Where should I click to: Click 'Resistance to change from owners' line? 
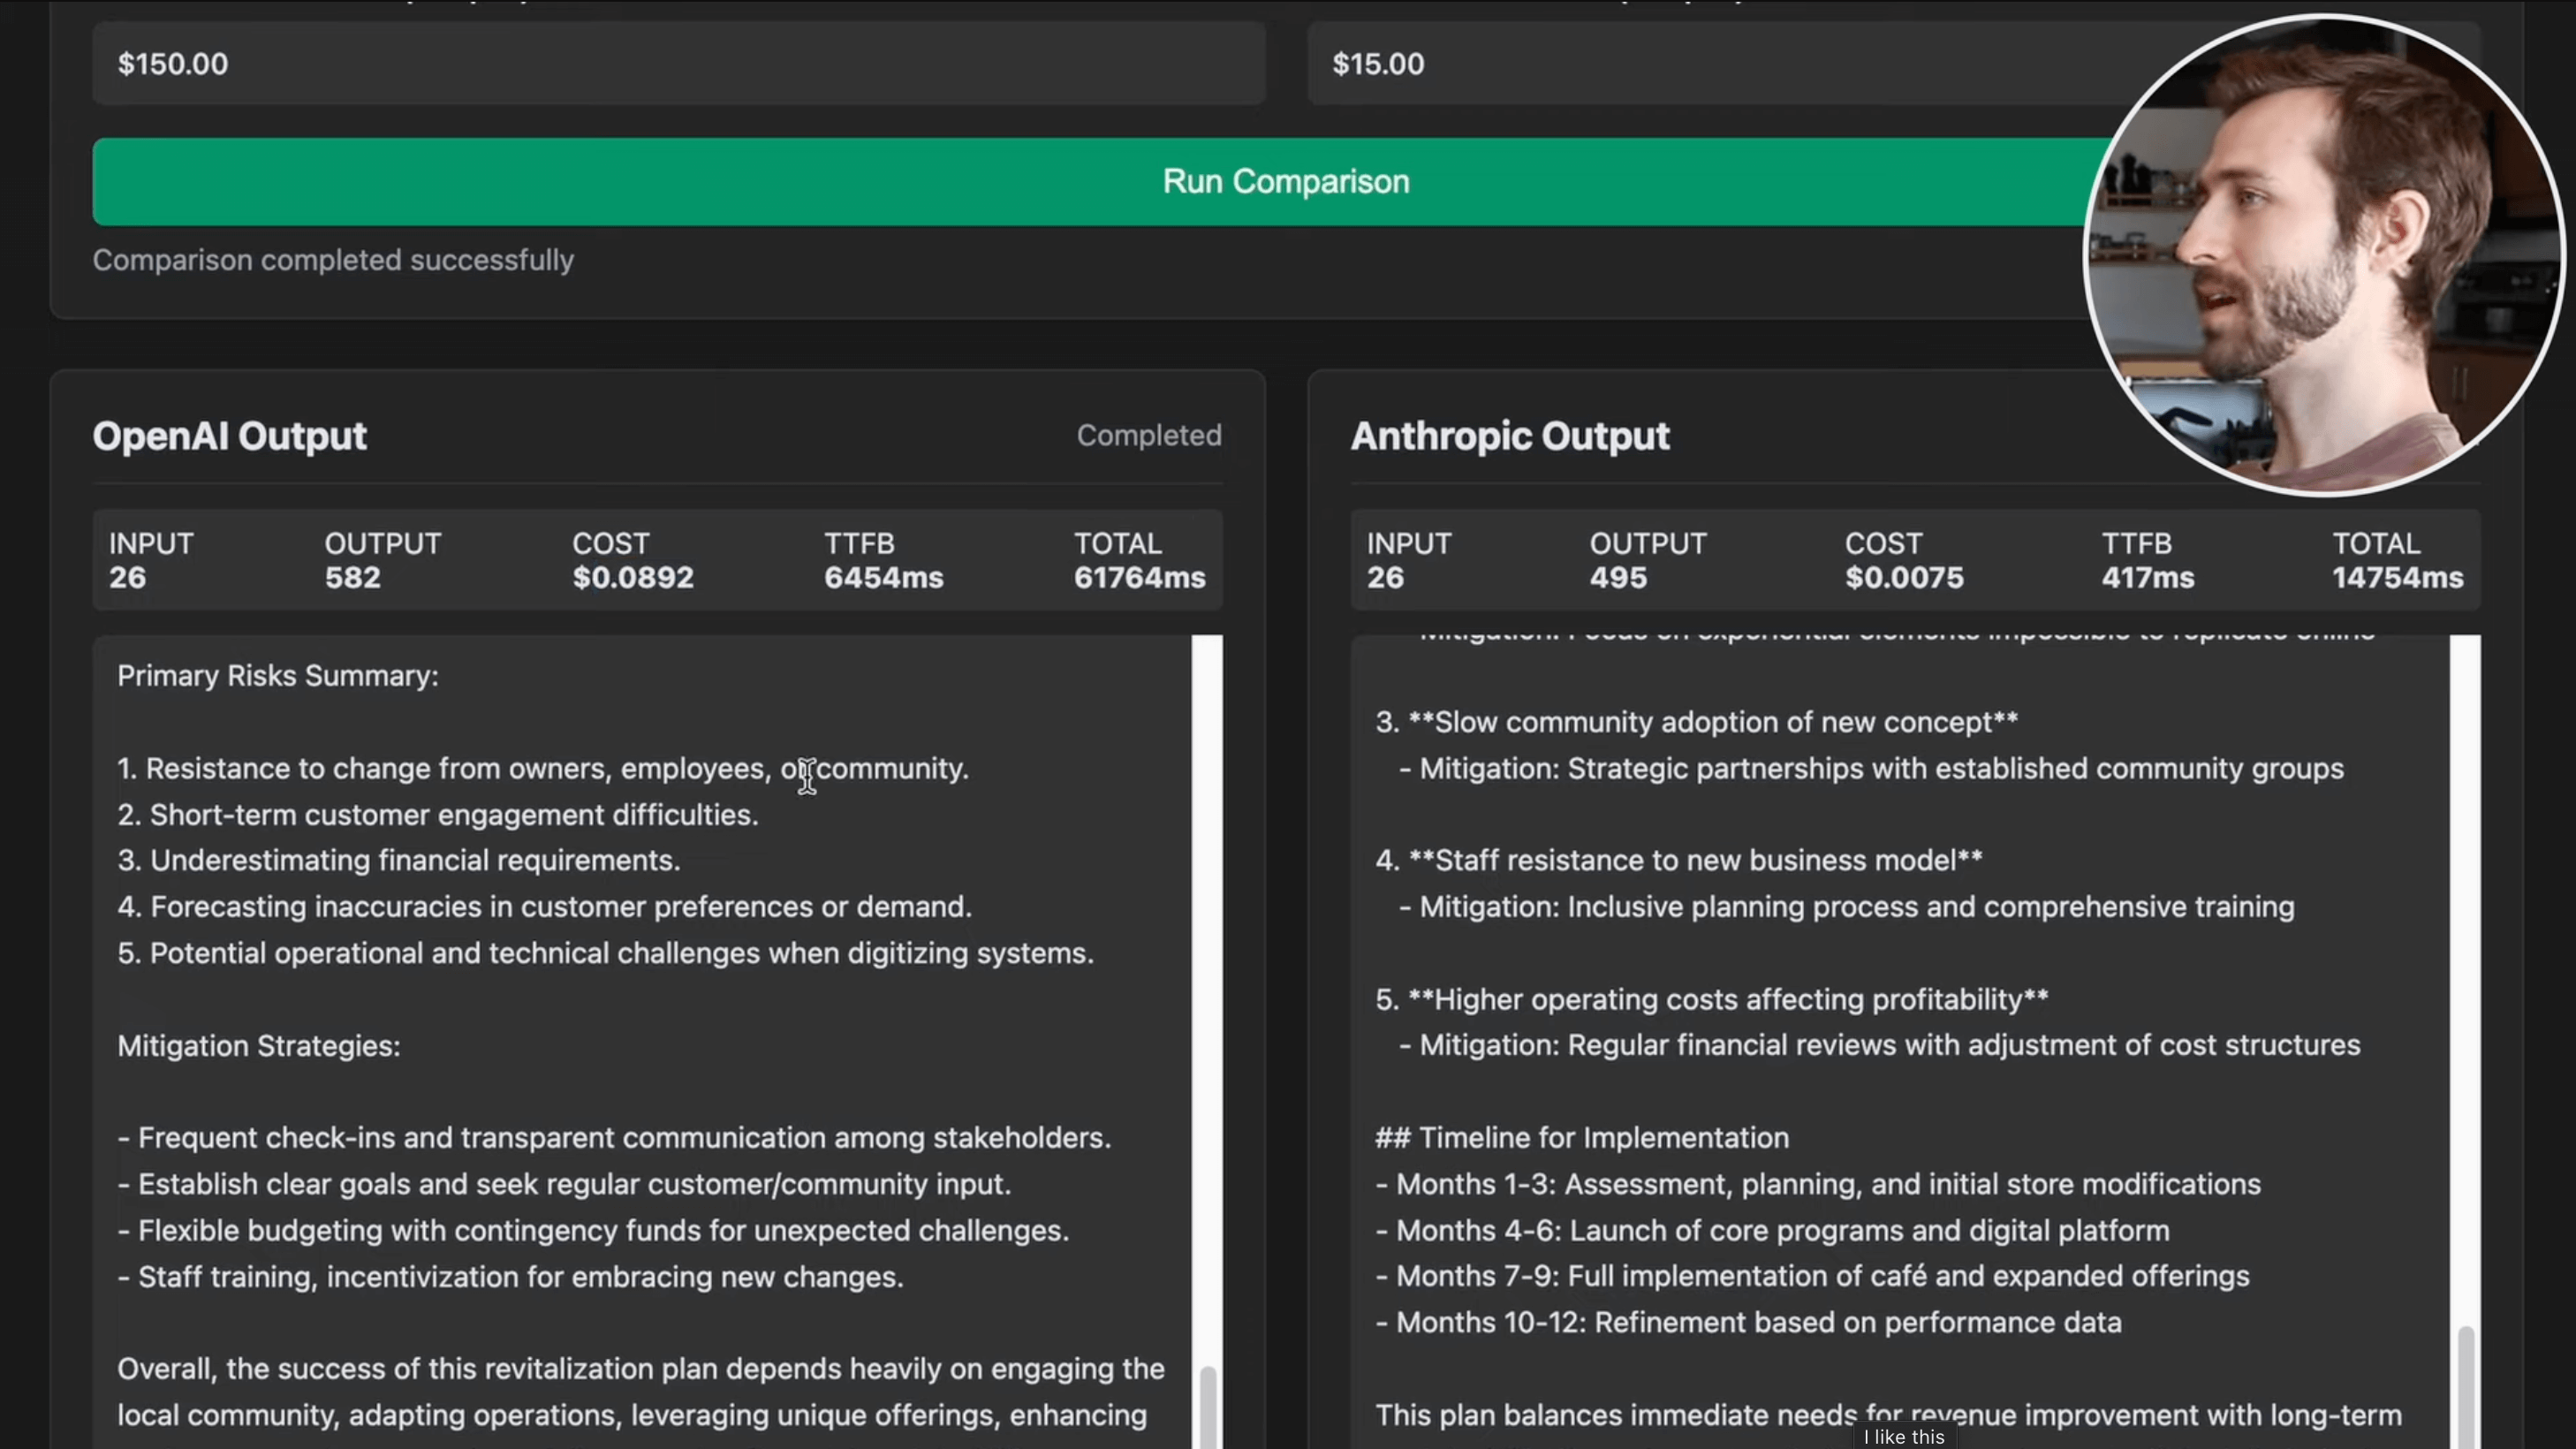[x=543, y=769]
